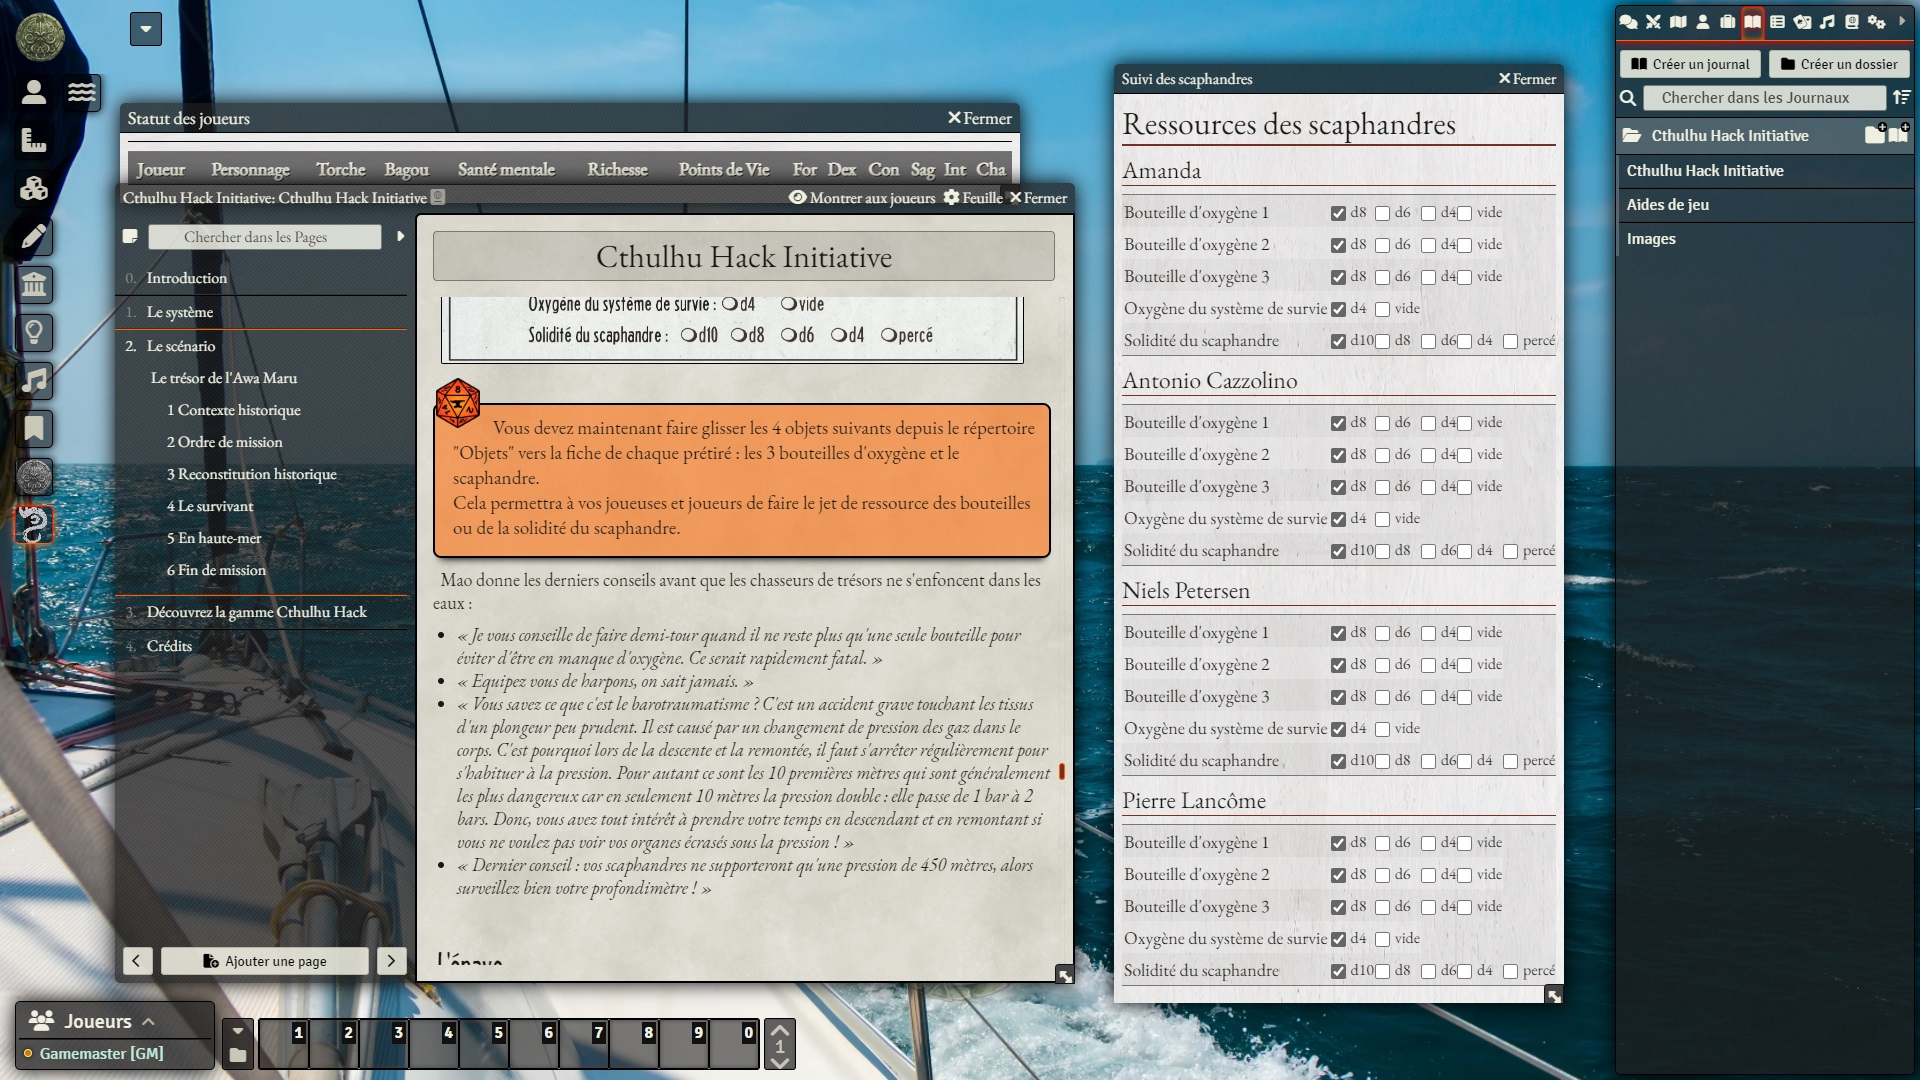The width and height of the screenshot is (1920, 1080).
Task: Open page '4 Le survivant'
Action: click(x=210, y=506)
